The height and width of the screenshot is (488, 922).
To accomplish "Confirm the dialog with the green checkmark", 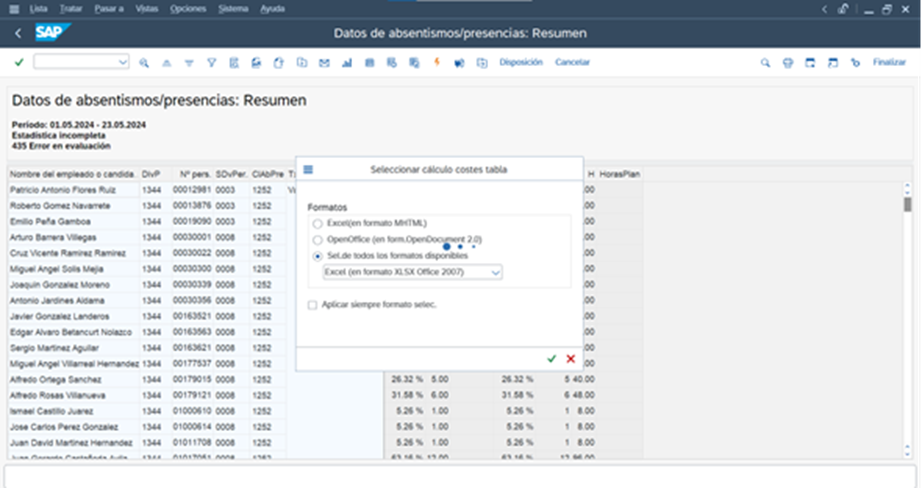I will pyautogui.click(x=552, y=358).
